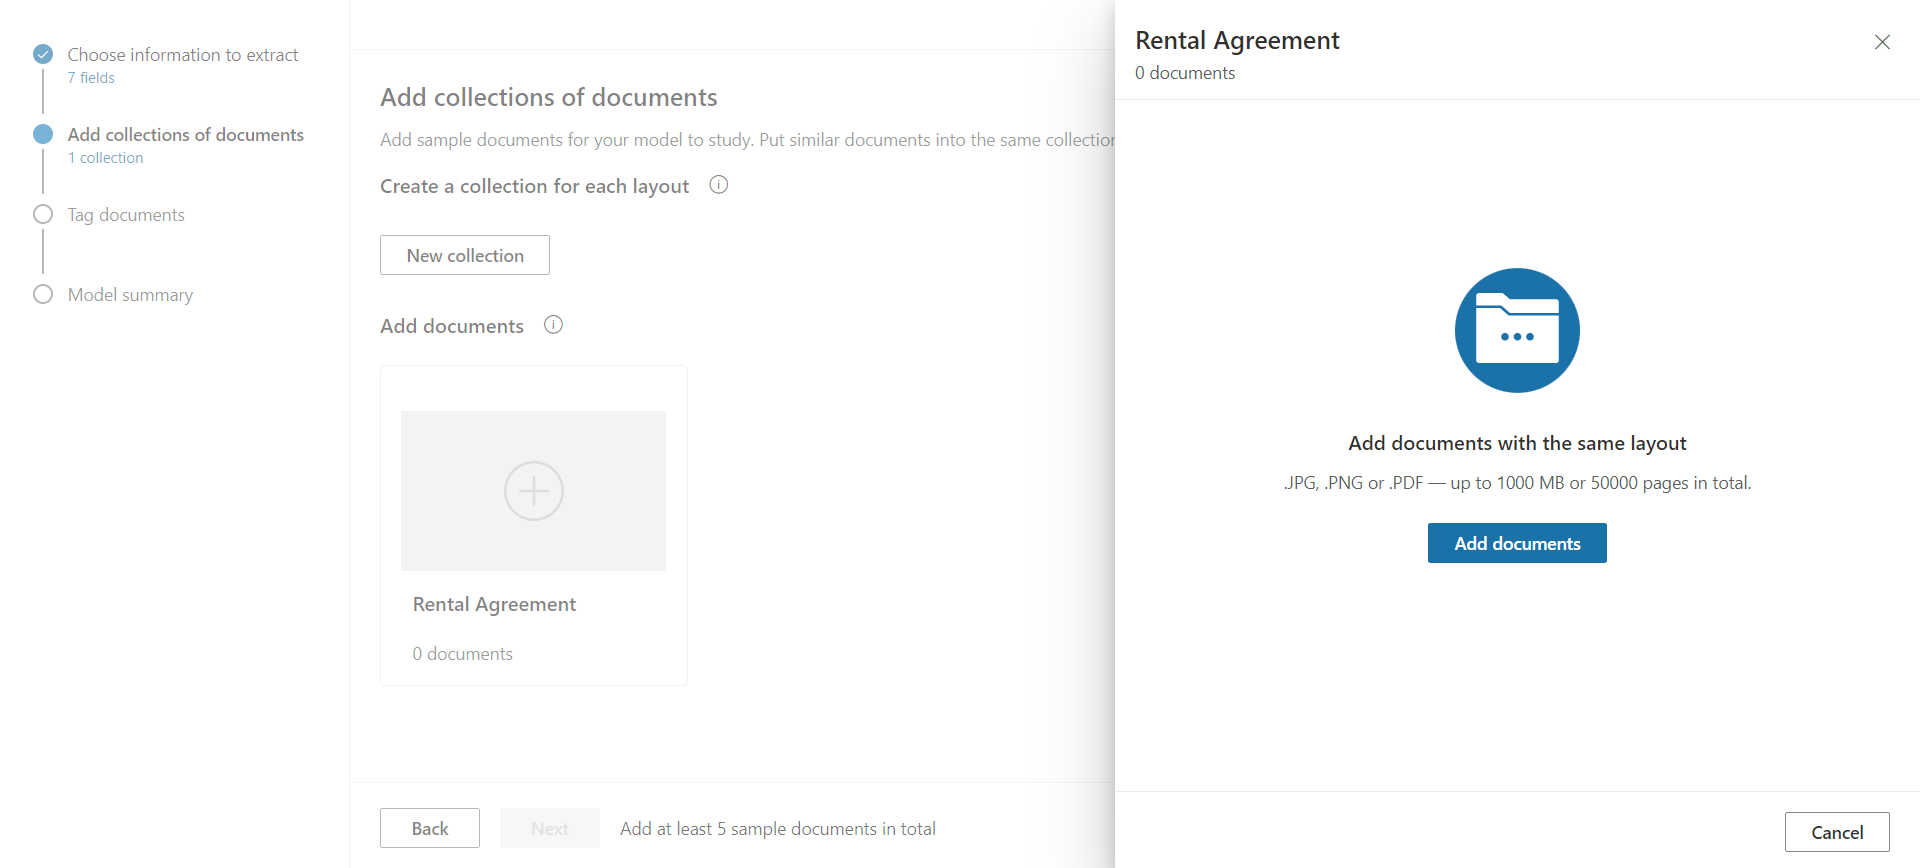1920x868 pixels.
Task: Go to the Add collections of documents step
Action: (x=186, y=135)
